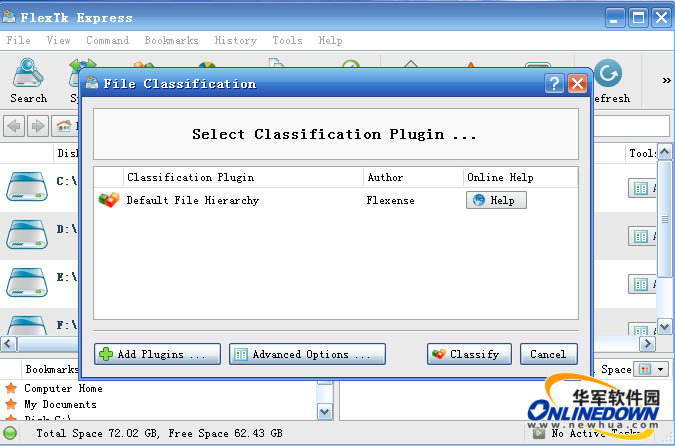Go back with the left arrow
Image resolution: width=675 pixels, height=446 pixels.
pyautogui.click(x=14, y=126)
